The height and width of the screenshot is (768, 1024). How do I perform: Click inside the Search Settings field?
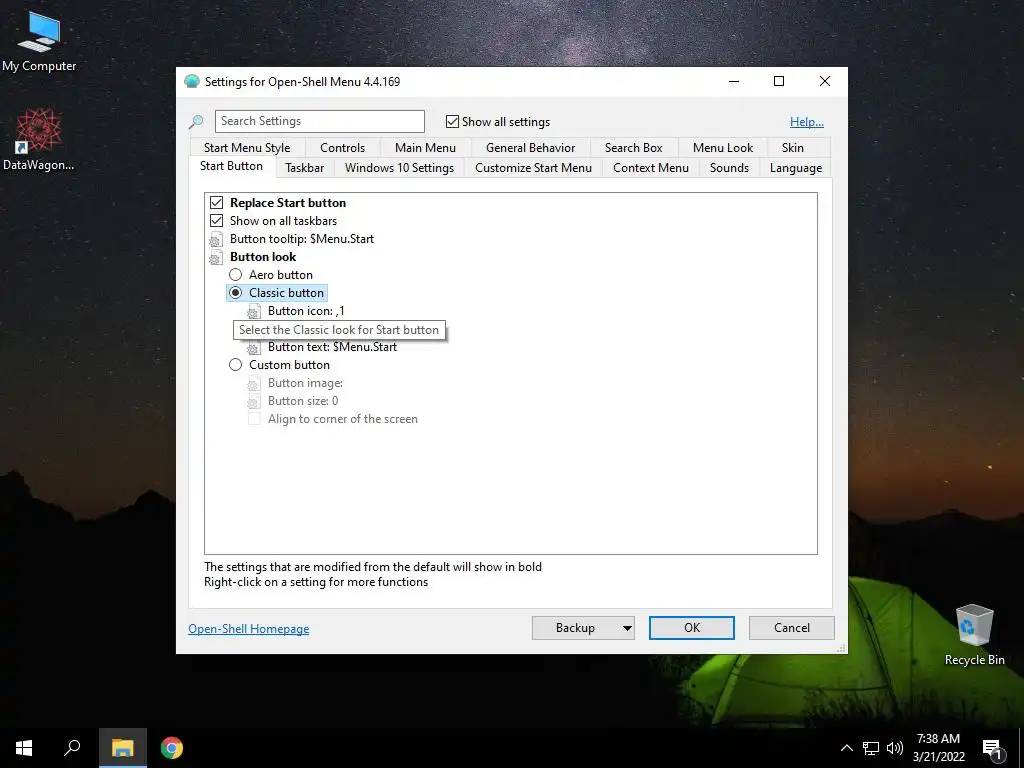pyautogui.click(x=319, y=121)
